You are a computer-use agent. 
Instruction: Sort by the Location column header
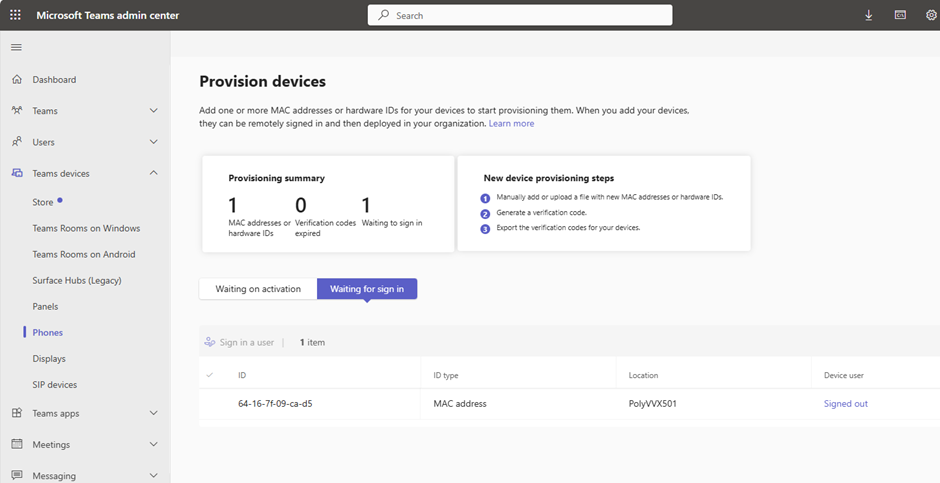tap(643, 375)
